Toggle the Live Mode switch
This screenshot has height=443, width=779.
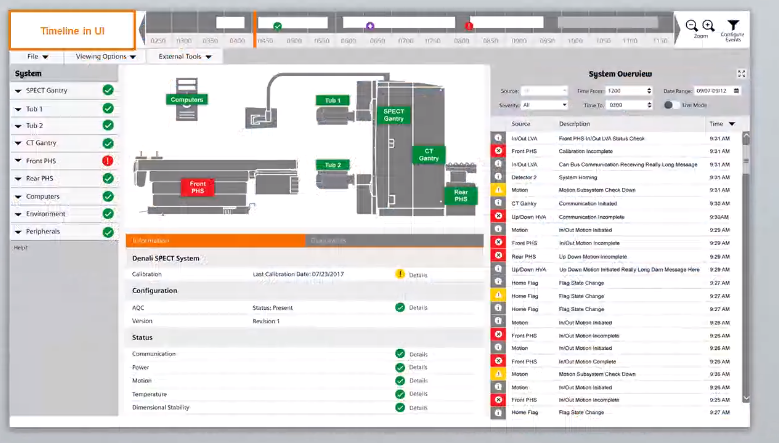click(x=670, y=105)
